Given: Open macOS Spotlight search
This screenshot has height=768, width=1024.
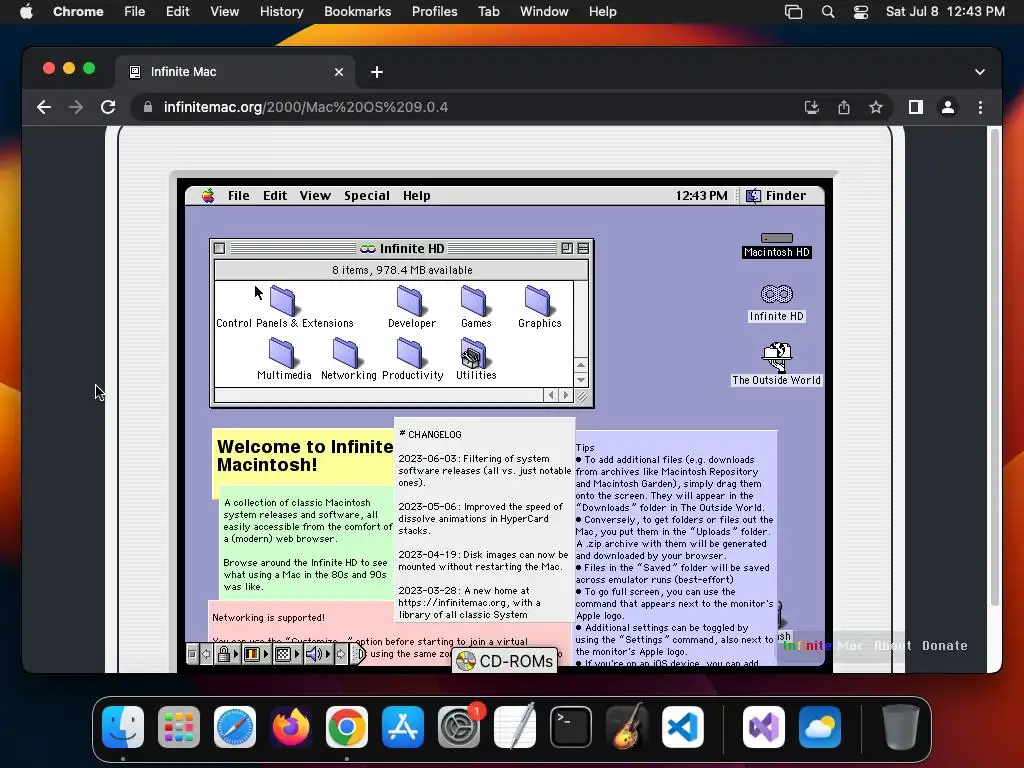Looking at the screenshot, I should (x=827, y=12).
